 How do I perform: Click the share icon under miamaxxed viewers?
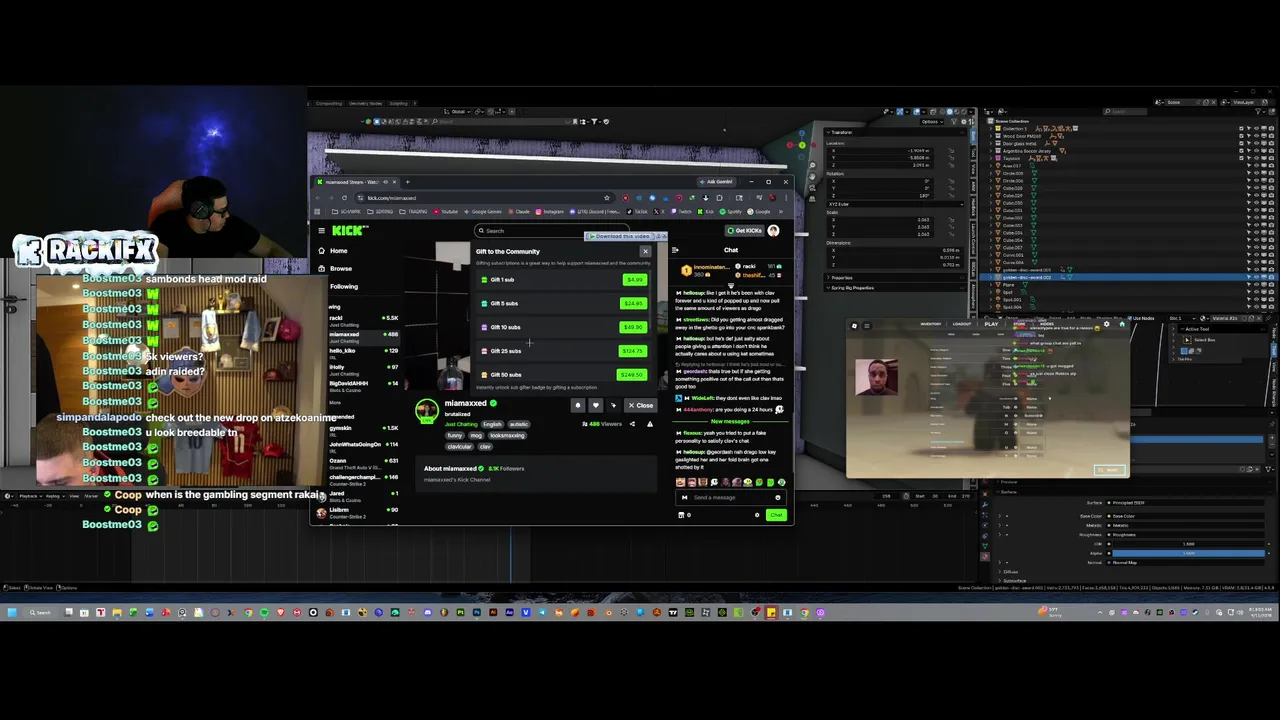click(x=633, y=424)
